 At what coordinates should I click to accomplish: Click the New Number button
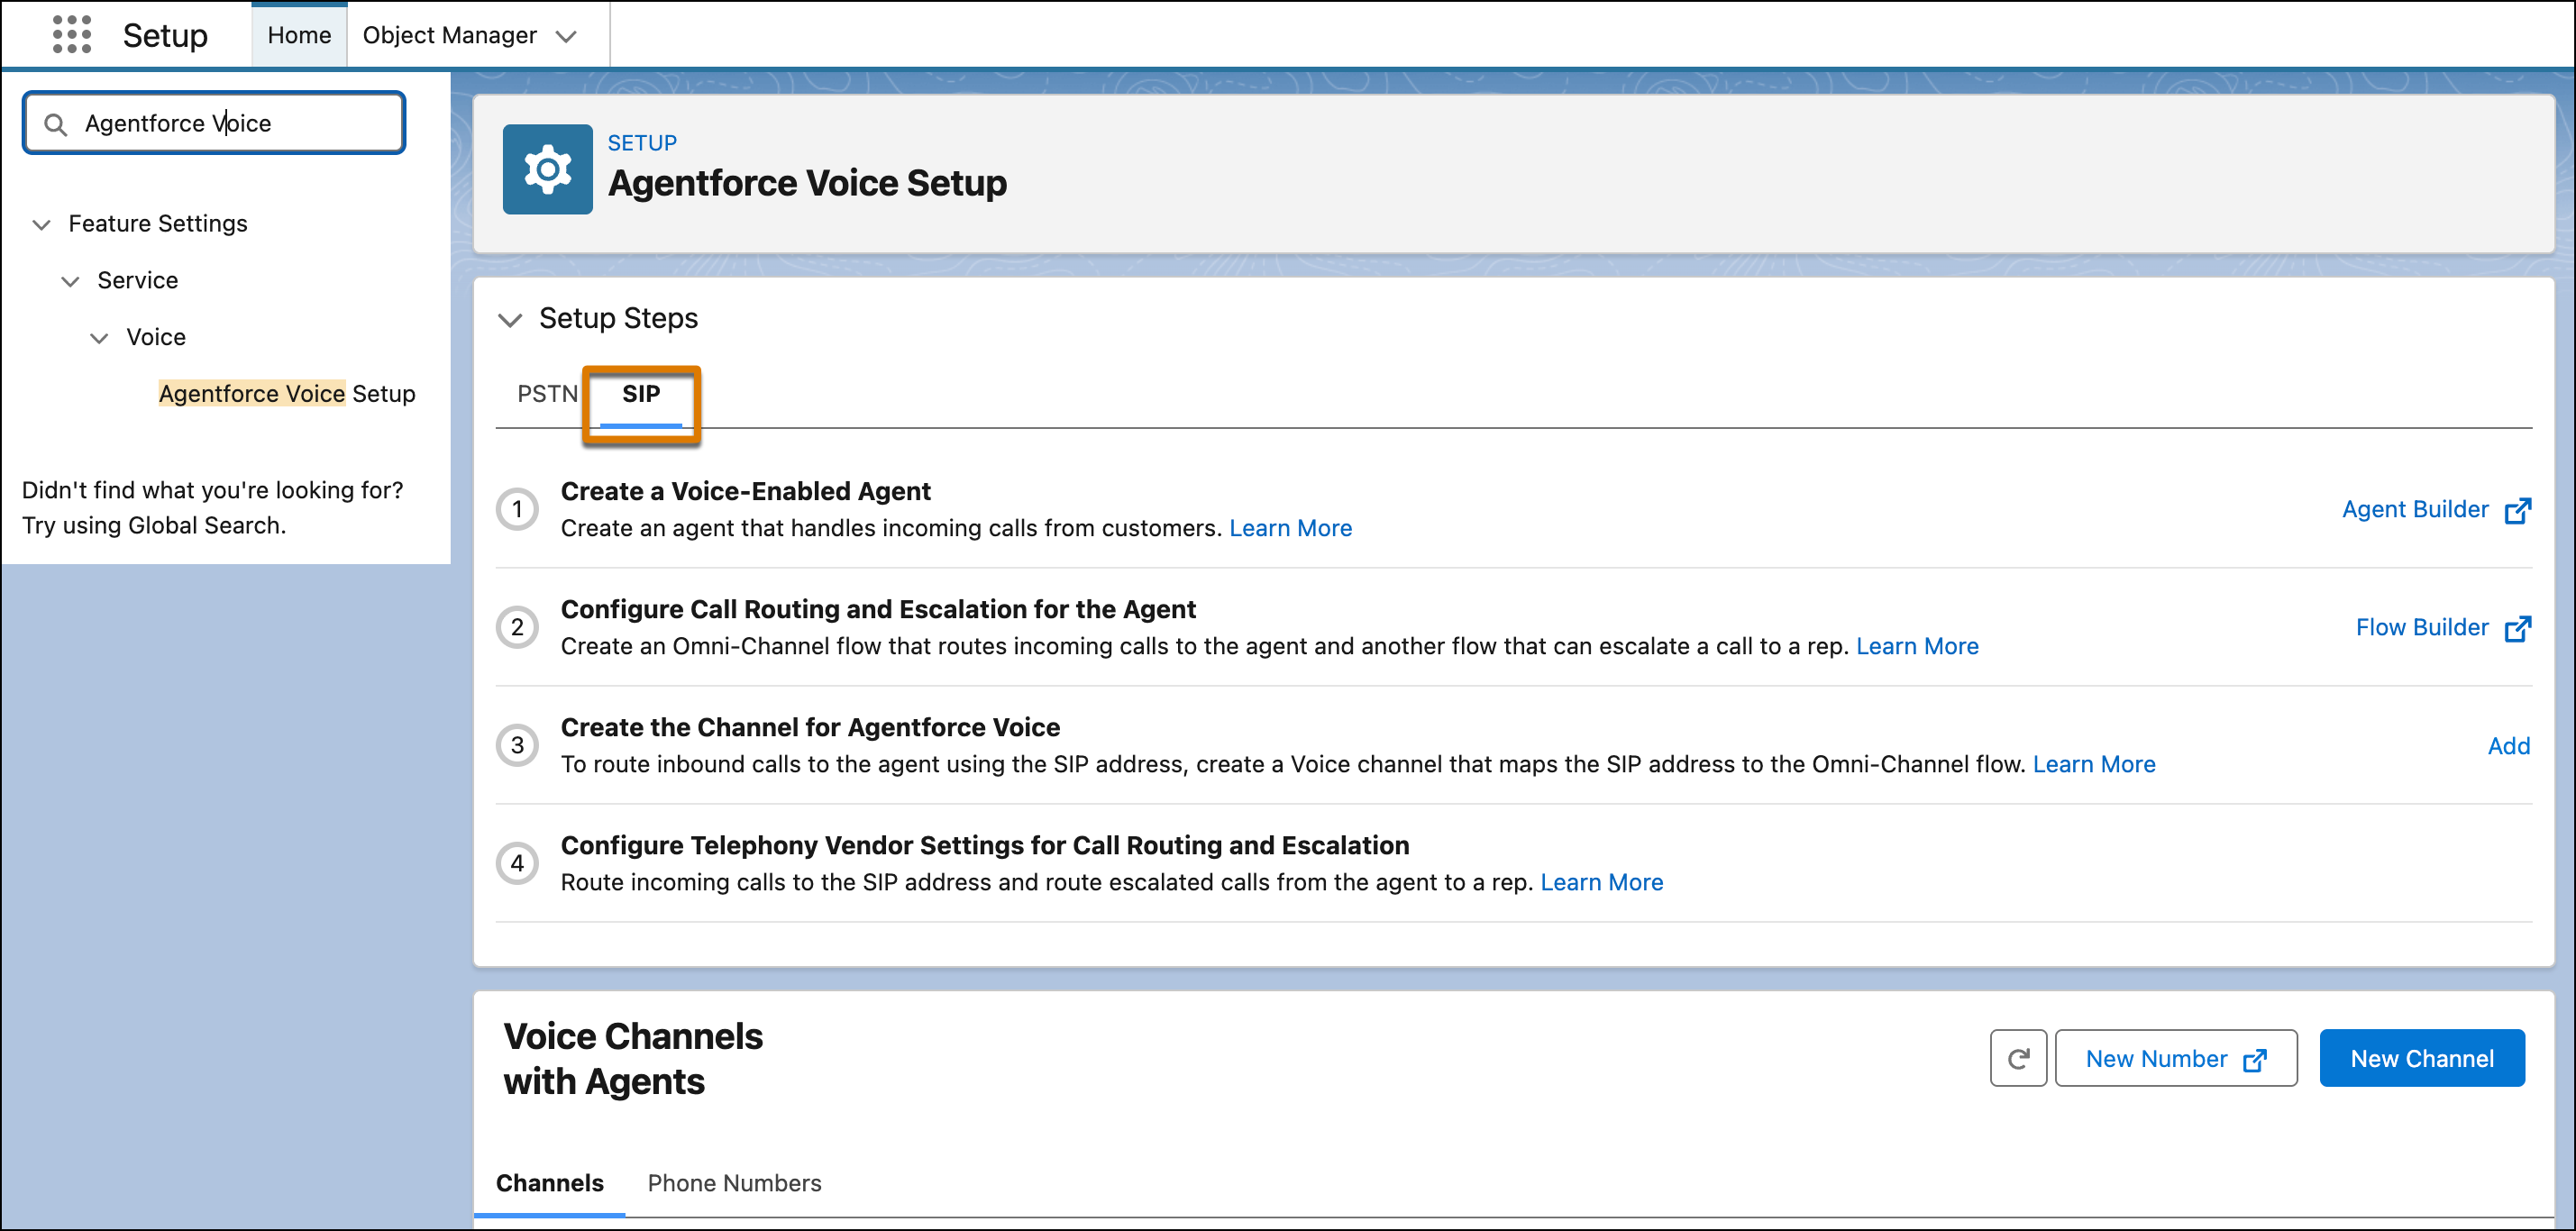(2176, 1058)
